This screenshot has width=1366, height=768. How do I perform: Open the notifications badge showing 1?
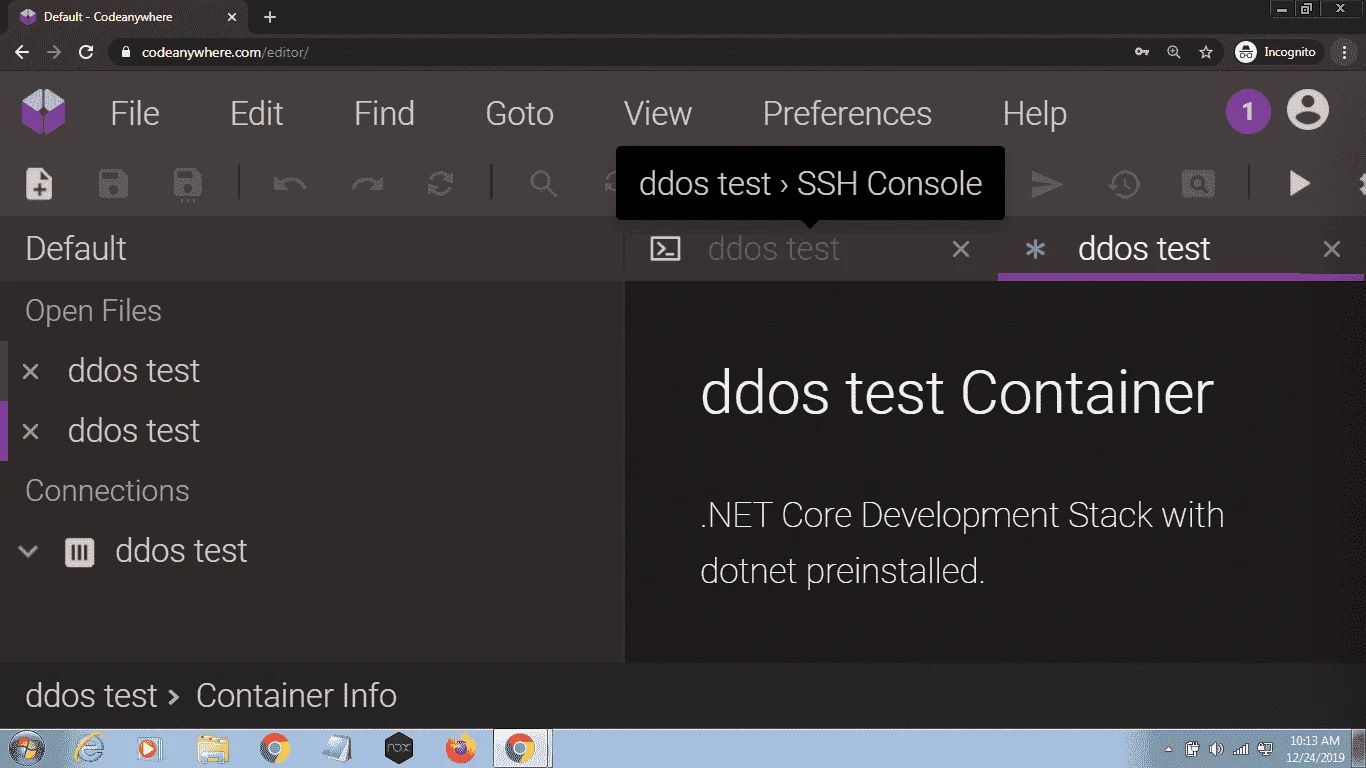1248,112
